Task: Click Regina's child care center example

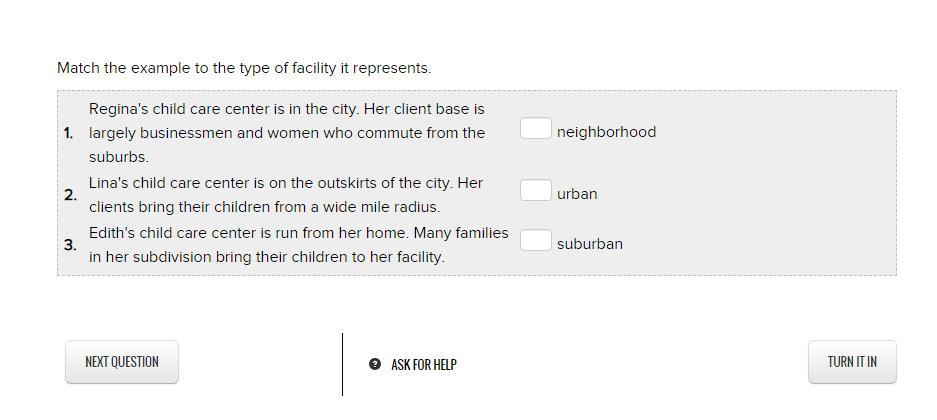Action: 287,132
